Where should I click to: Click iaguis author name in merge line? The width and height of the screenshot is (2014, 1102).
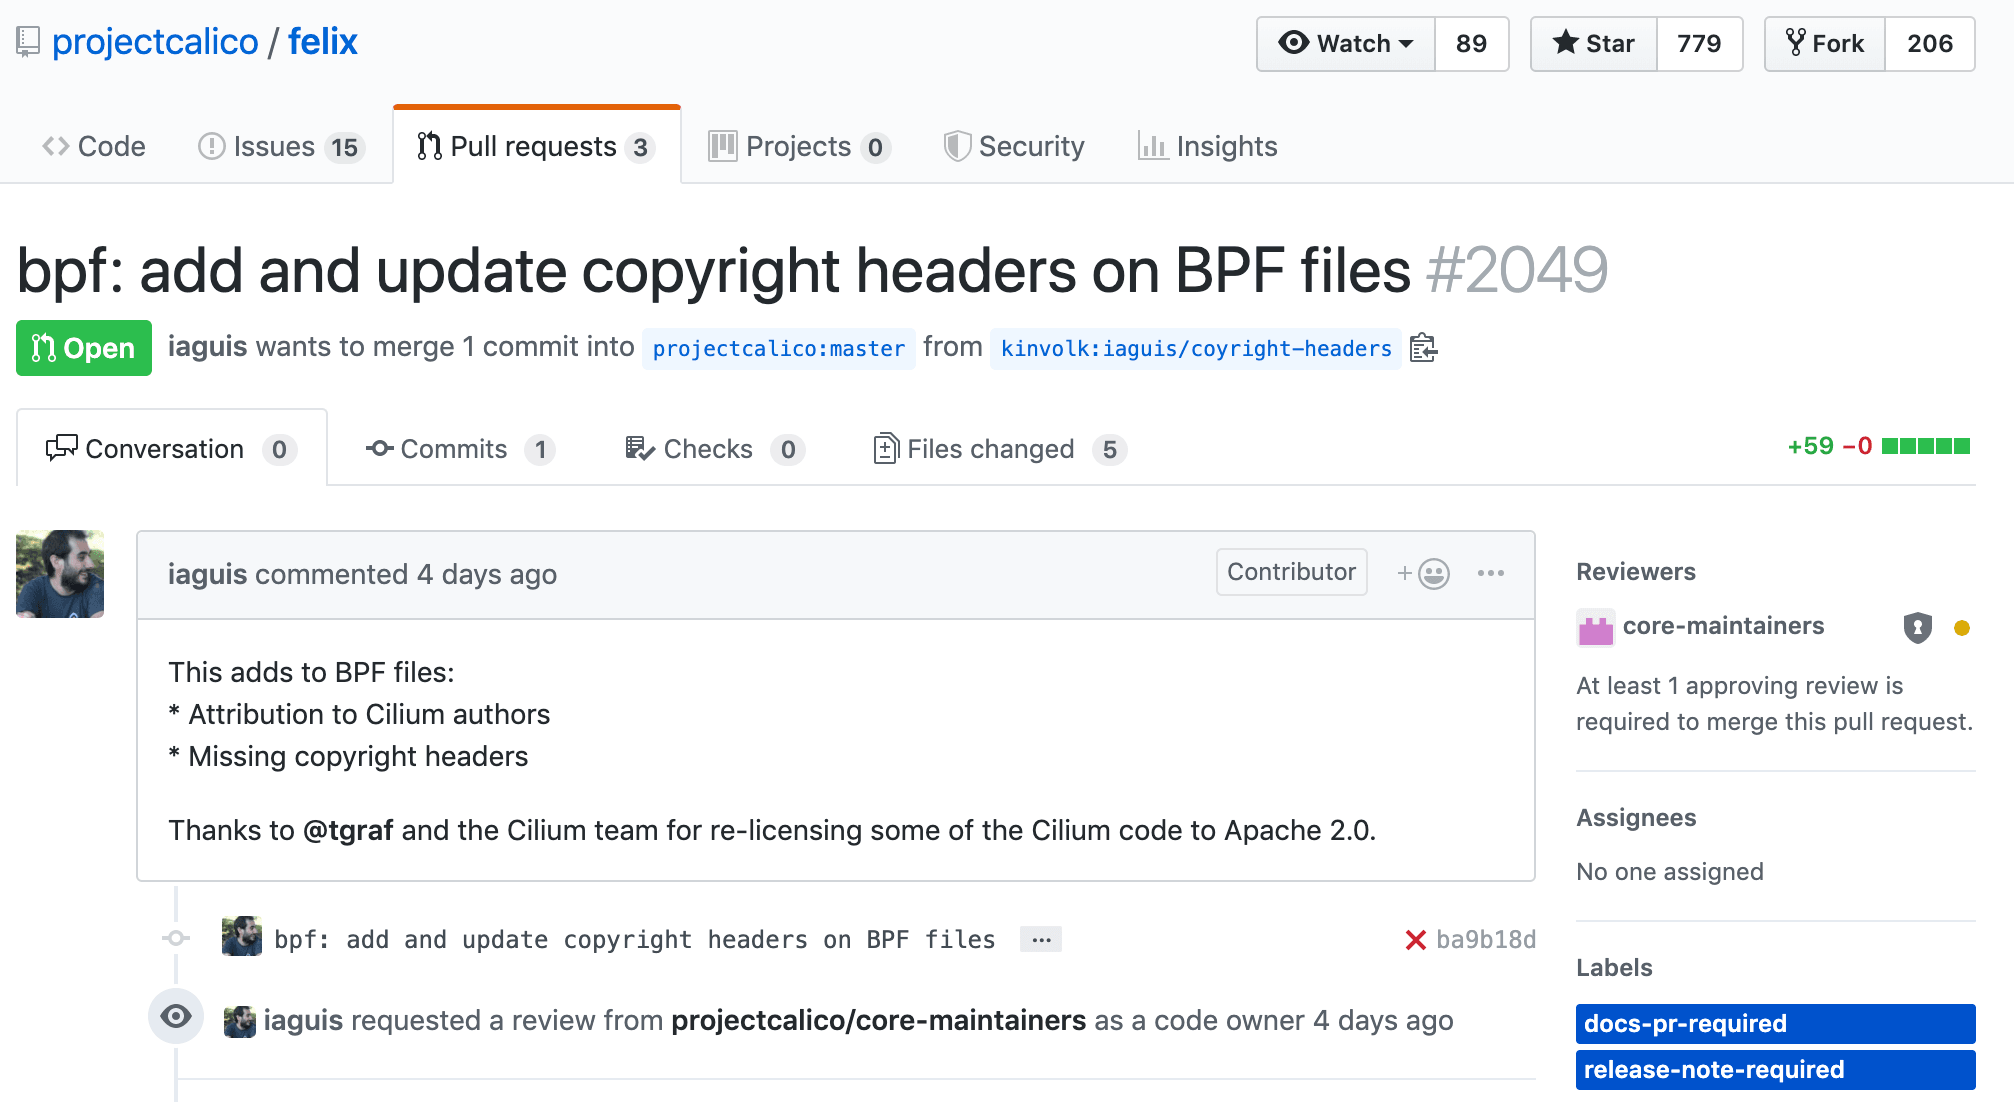[x=207, y=347]
